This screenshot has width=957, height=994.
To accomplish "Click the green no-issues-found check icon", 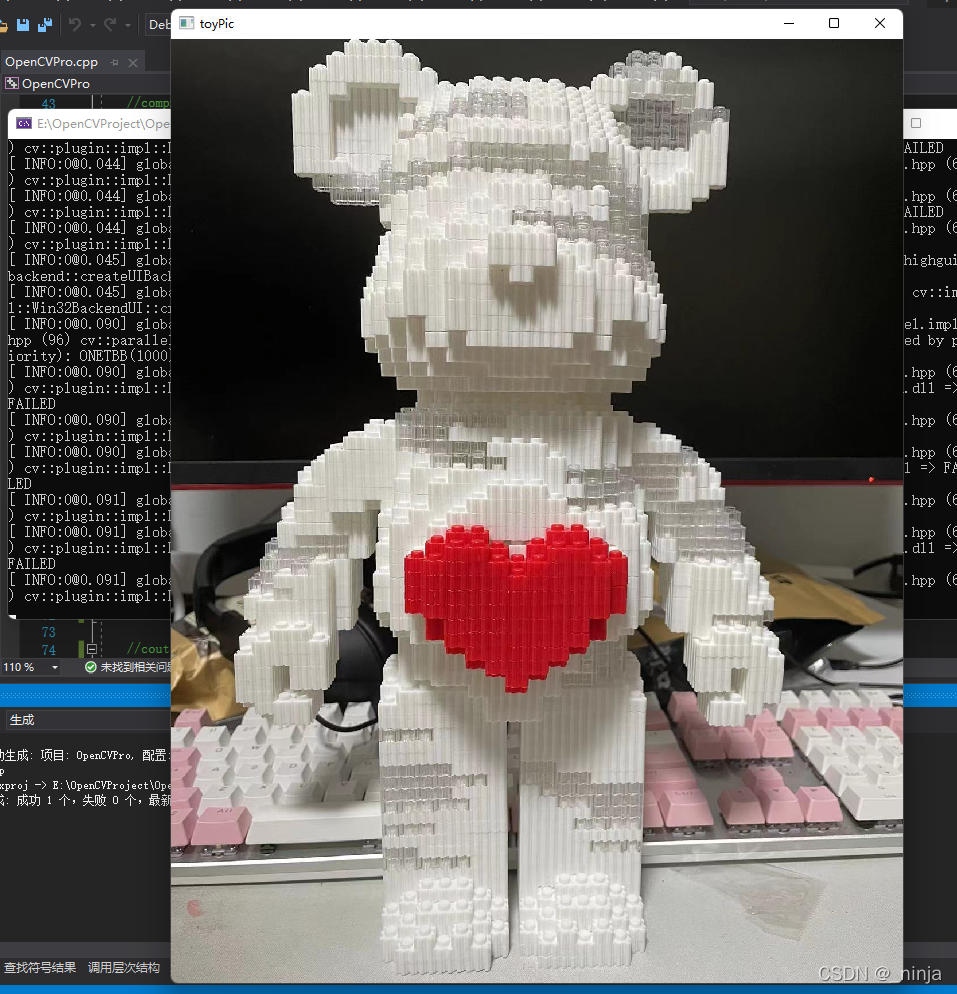I will coord(91,667).
